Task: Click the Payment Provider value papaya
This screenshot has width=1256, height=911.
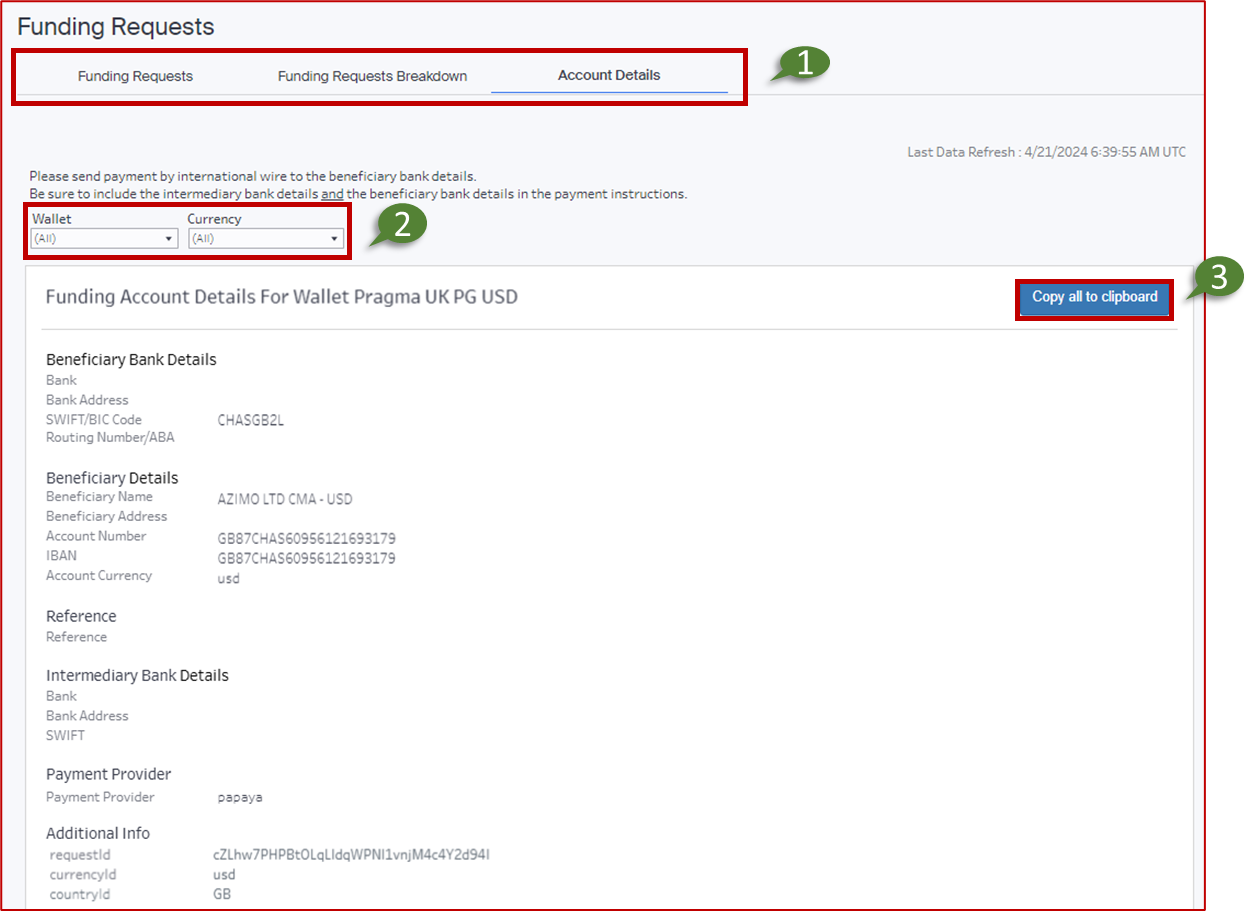Action: [x=240, y=798]
